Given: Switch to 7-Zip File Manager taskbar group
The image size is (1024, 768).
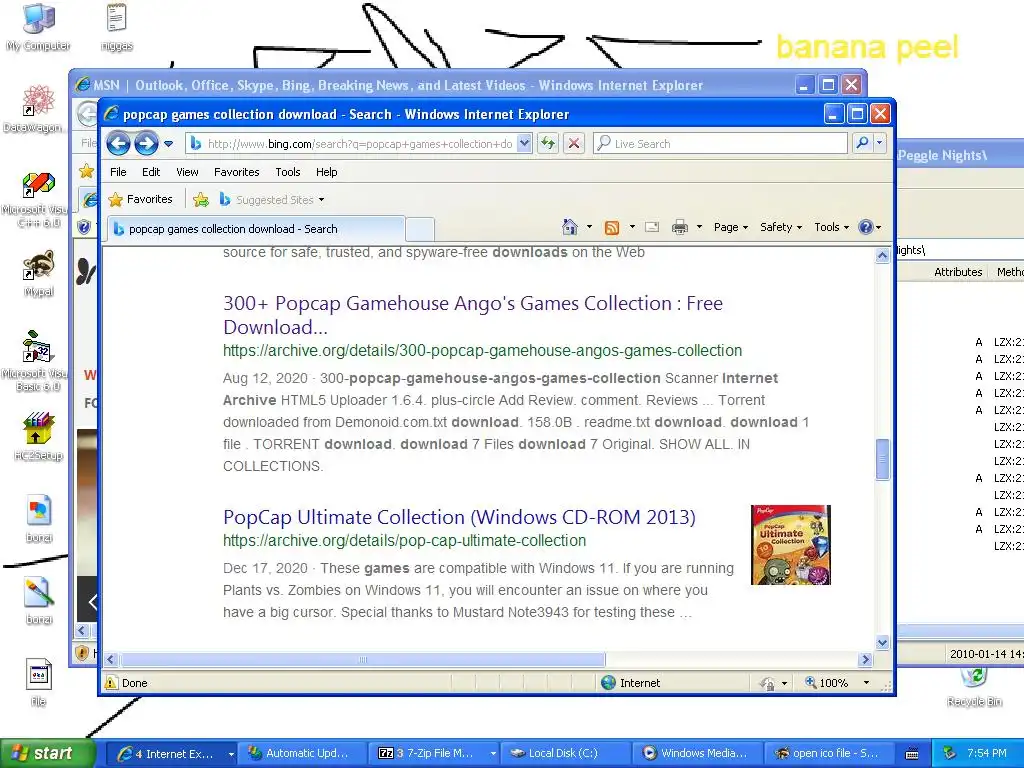Looking at the screenshot, I should tap(433, 753).
